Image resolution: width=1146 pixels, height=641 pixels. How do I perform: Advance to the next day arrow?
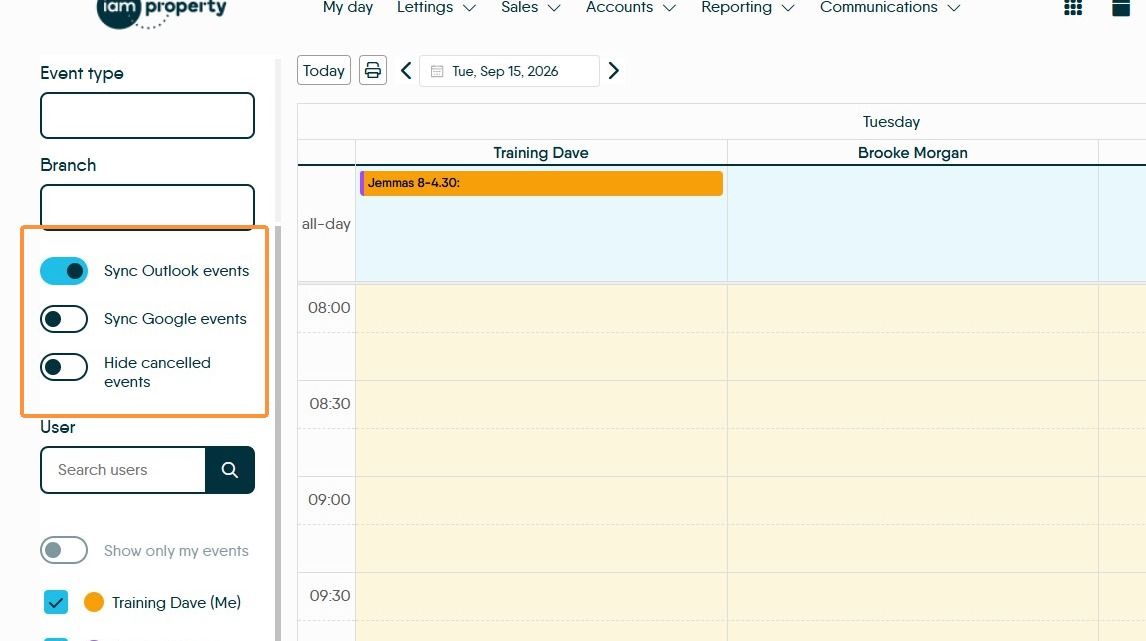(x=614, y=71)
